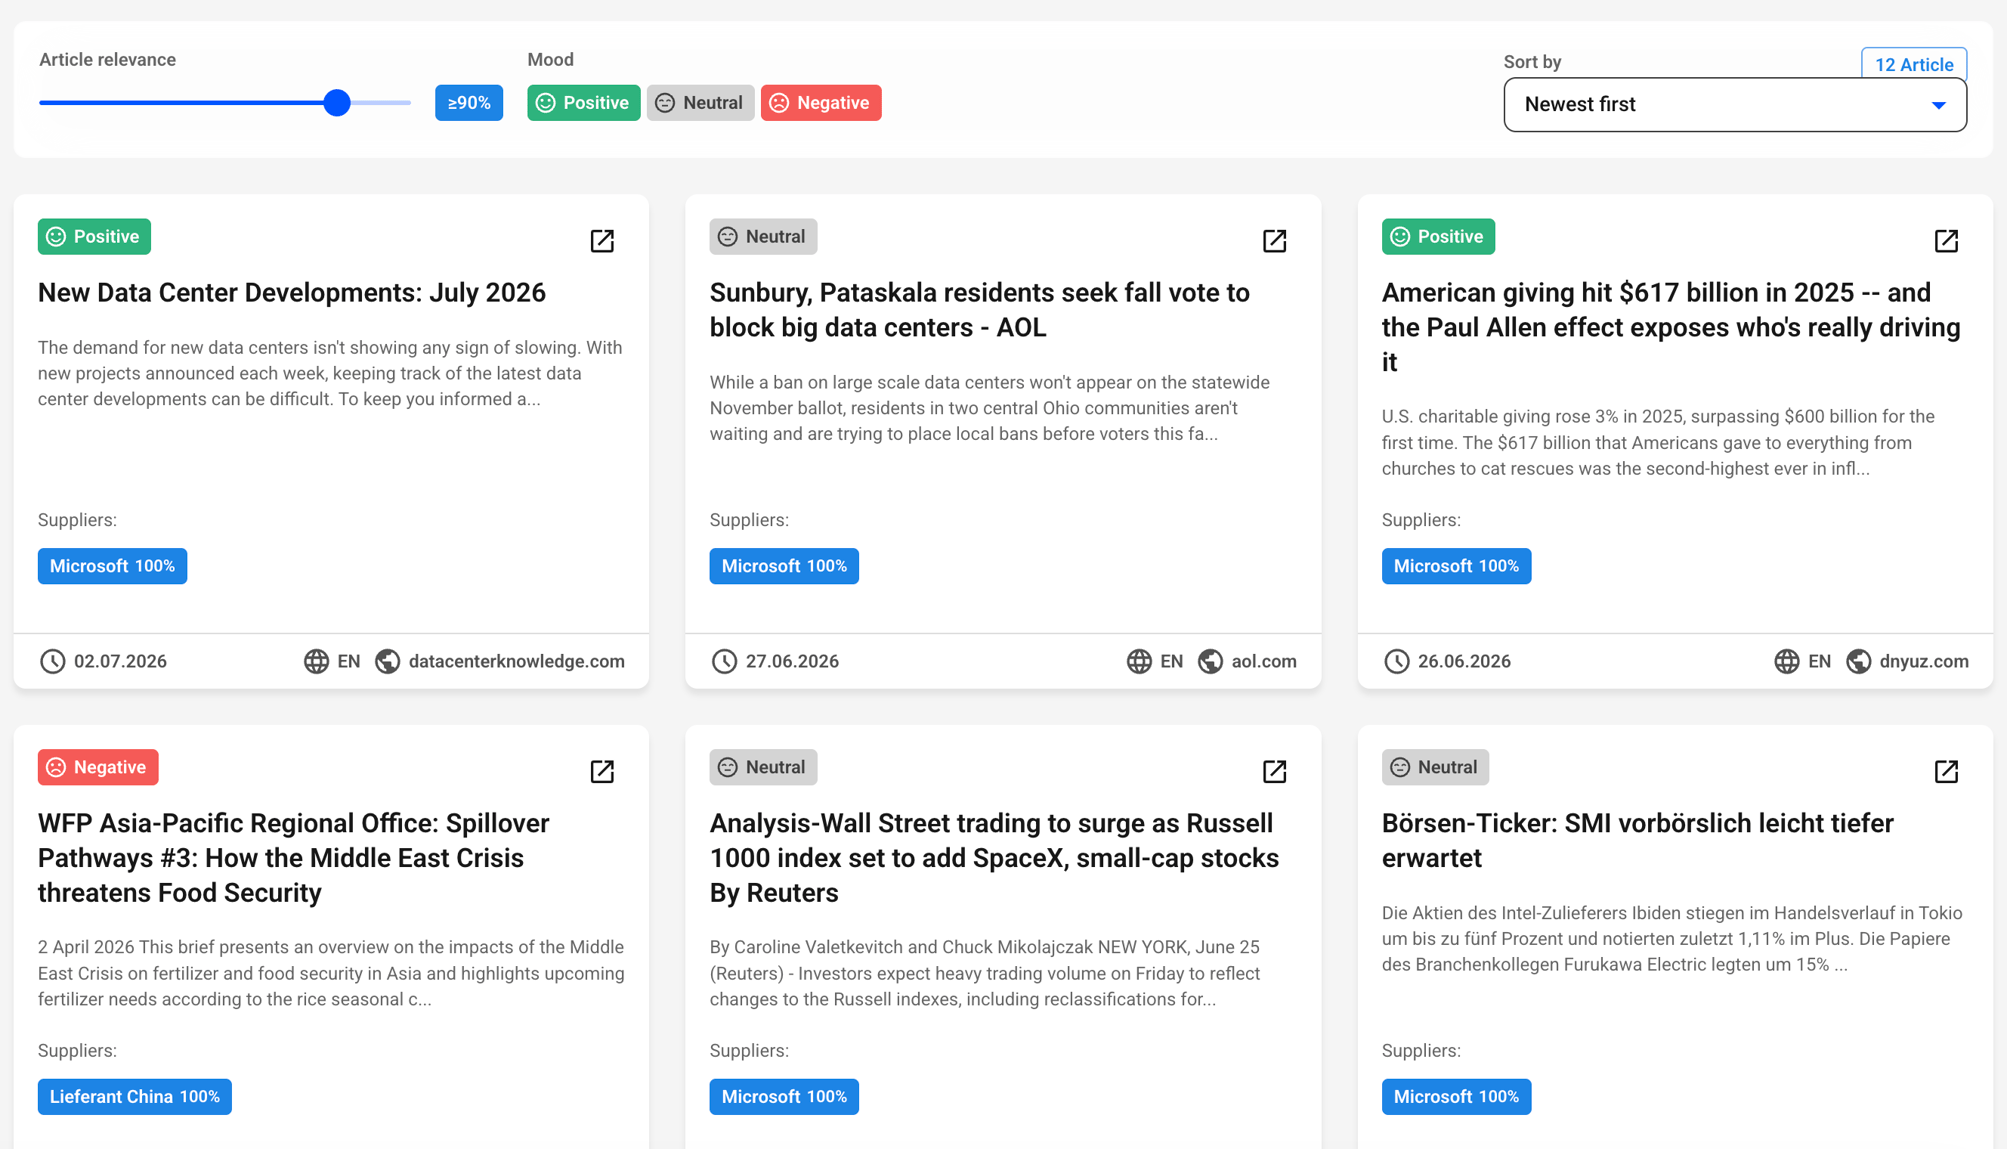Open the Sort by dropdown showing Newest first
The width and height of the screenshot is (2007, 1149).
pos(1734,105)
